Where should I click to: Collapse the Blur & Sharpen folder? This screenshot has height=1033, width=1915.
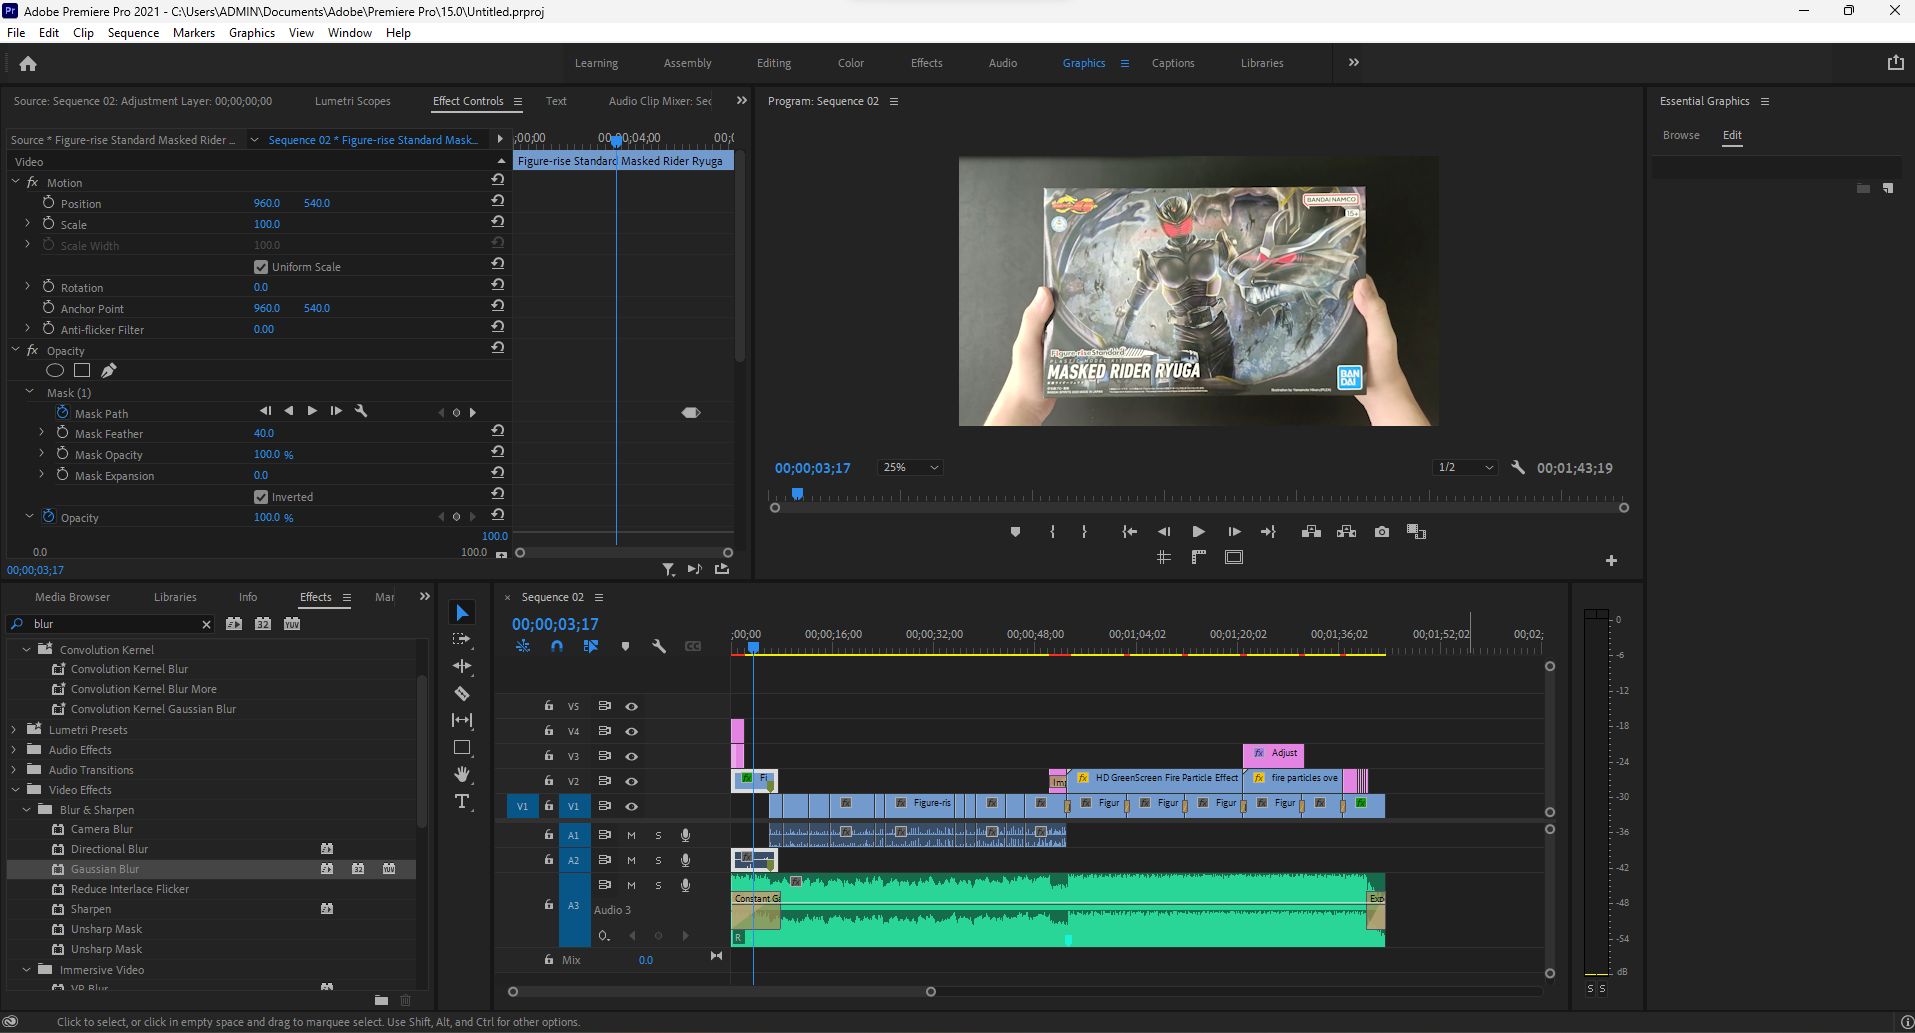[x=26, y=810]
